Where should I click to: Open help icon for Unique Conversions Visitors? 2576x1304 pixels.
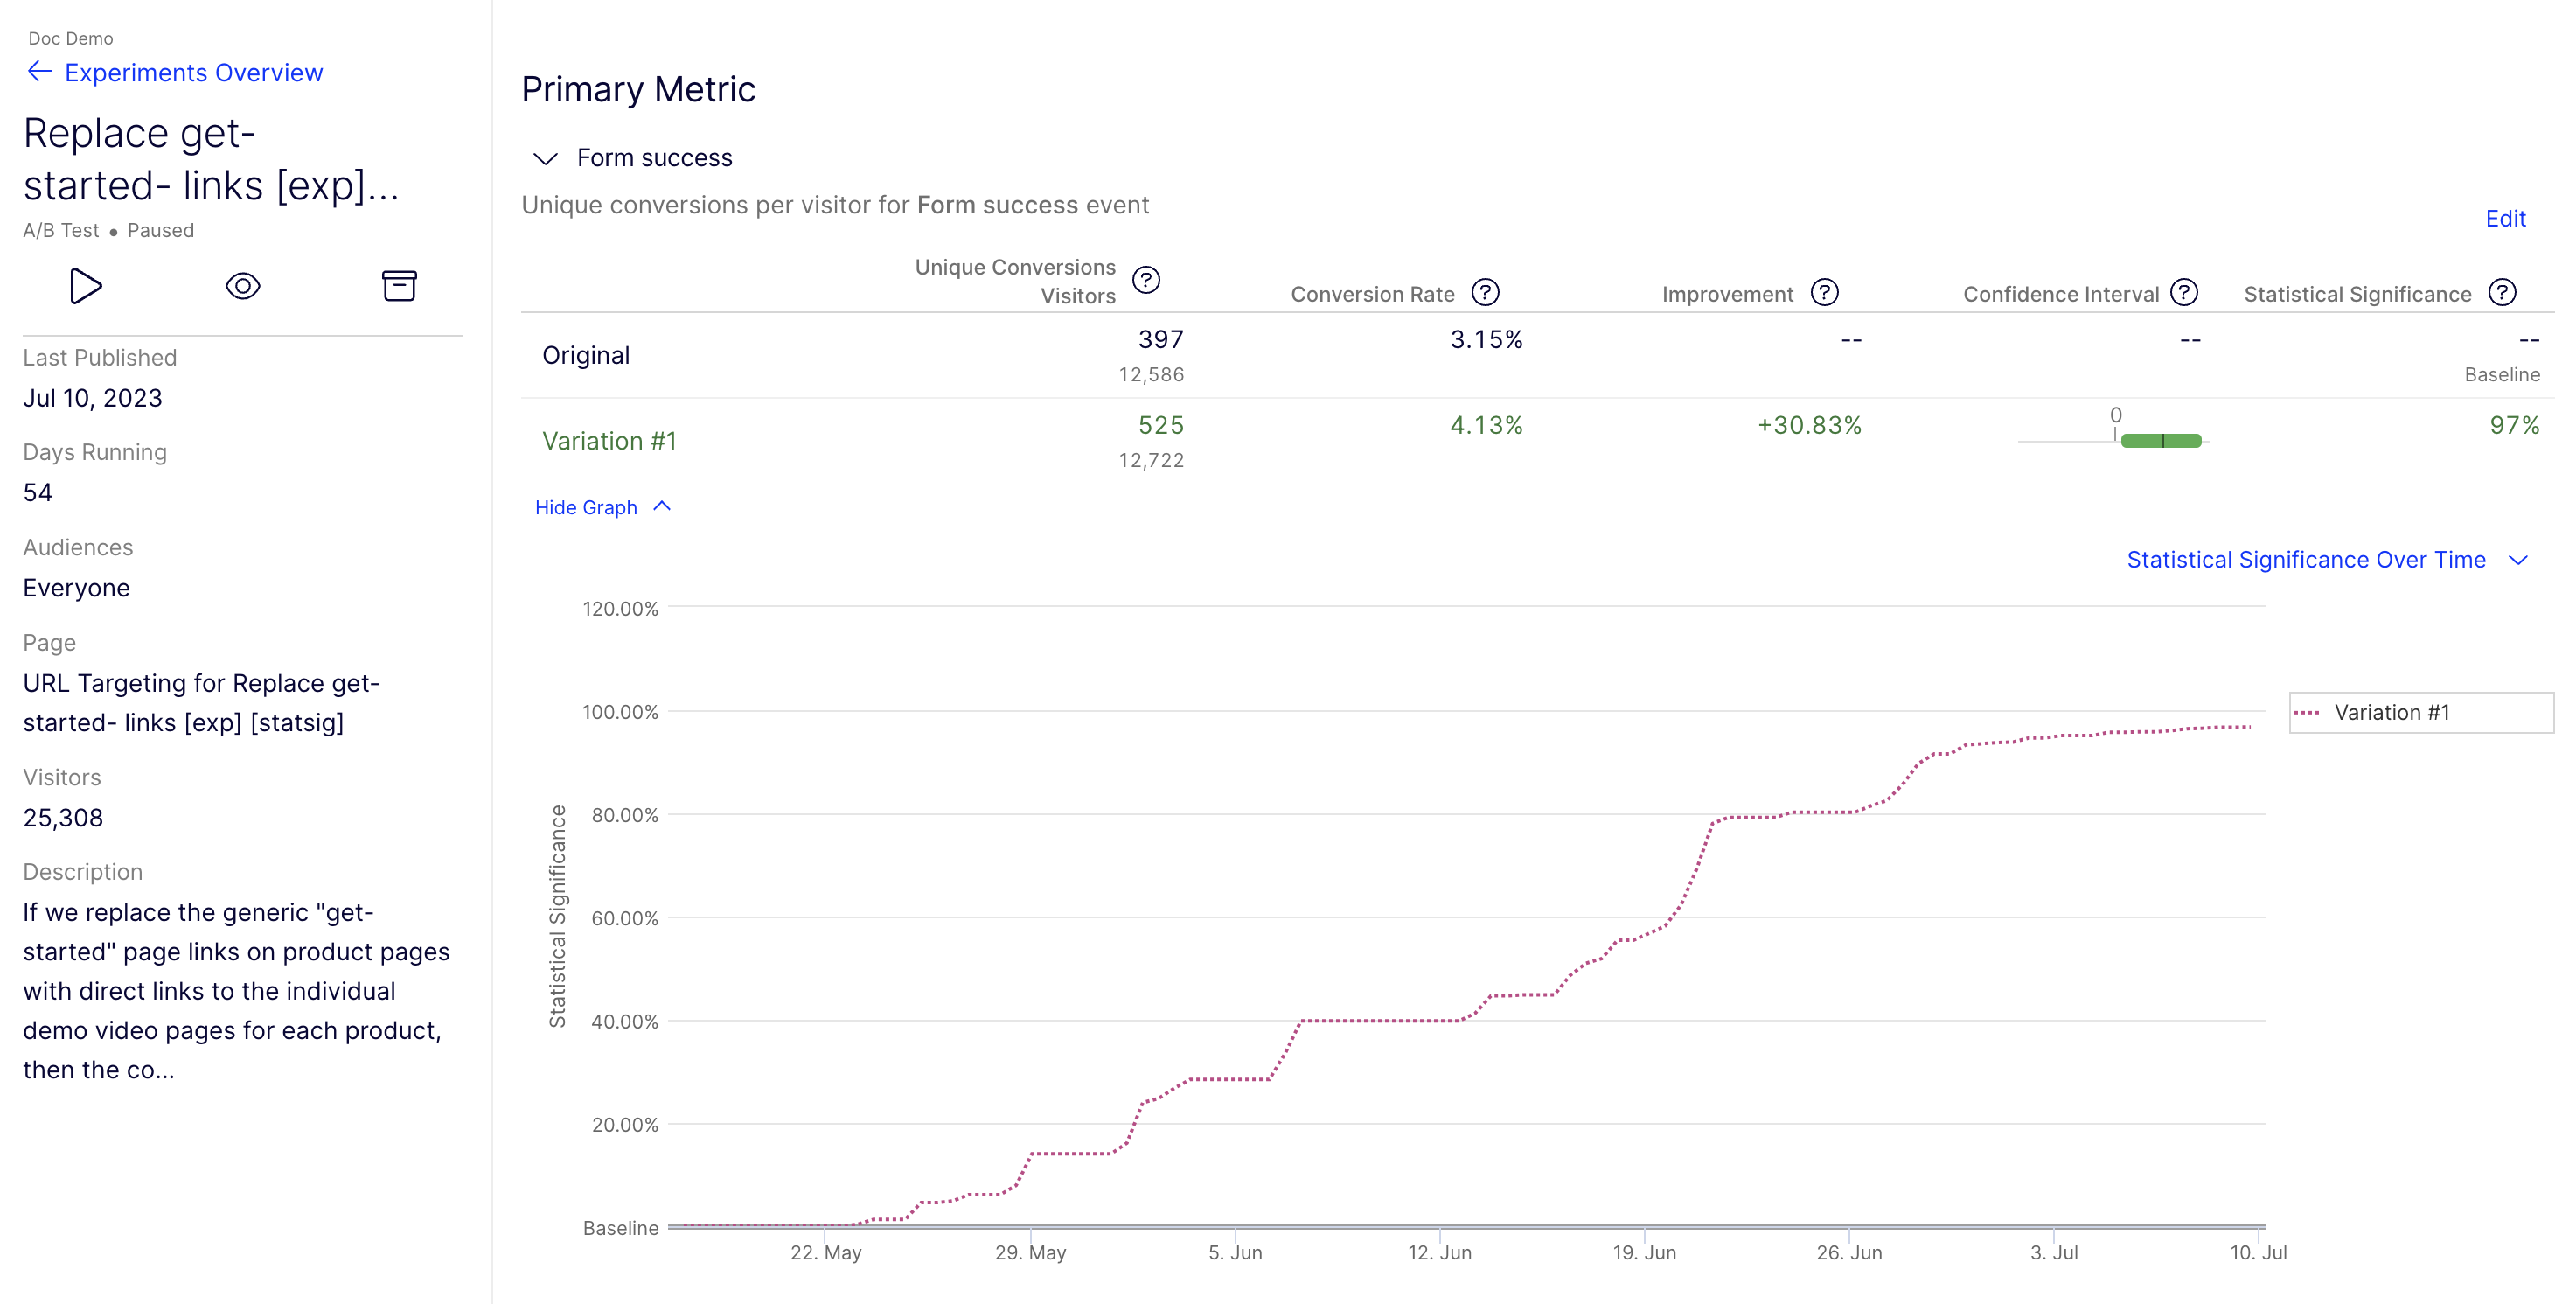click(x=1146, y=280)
